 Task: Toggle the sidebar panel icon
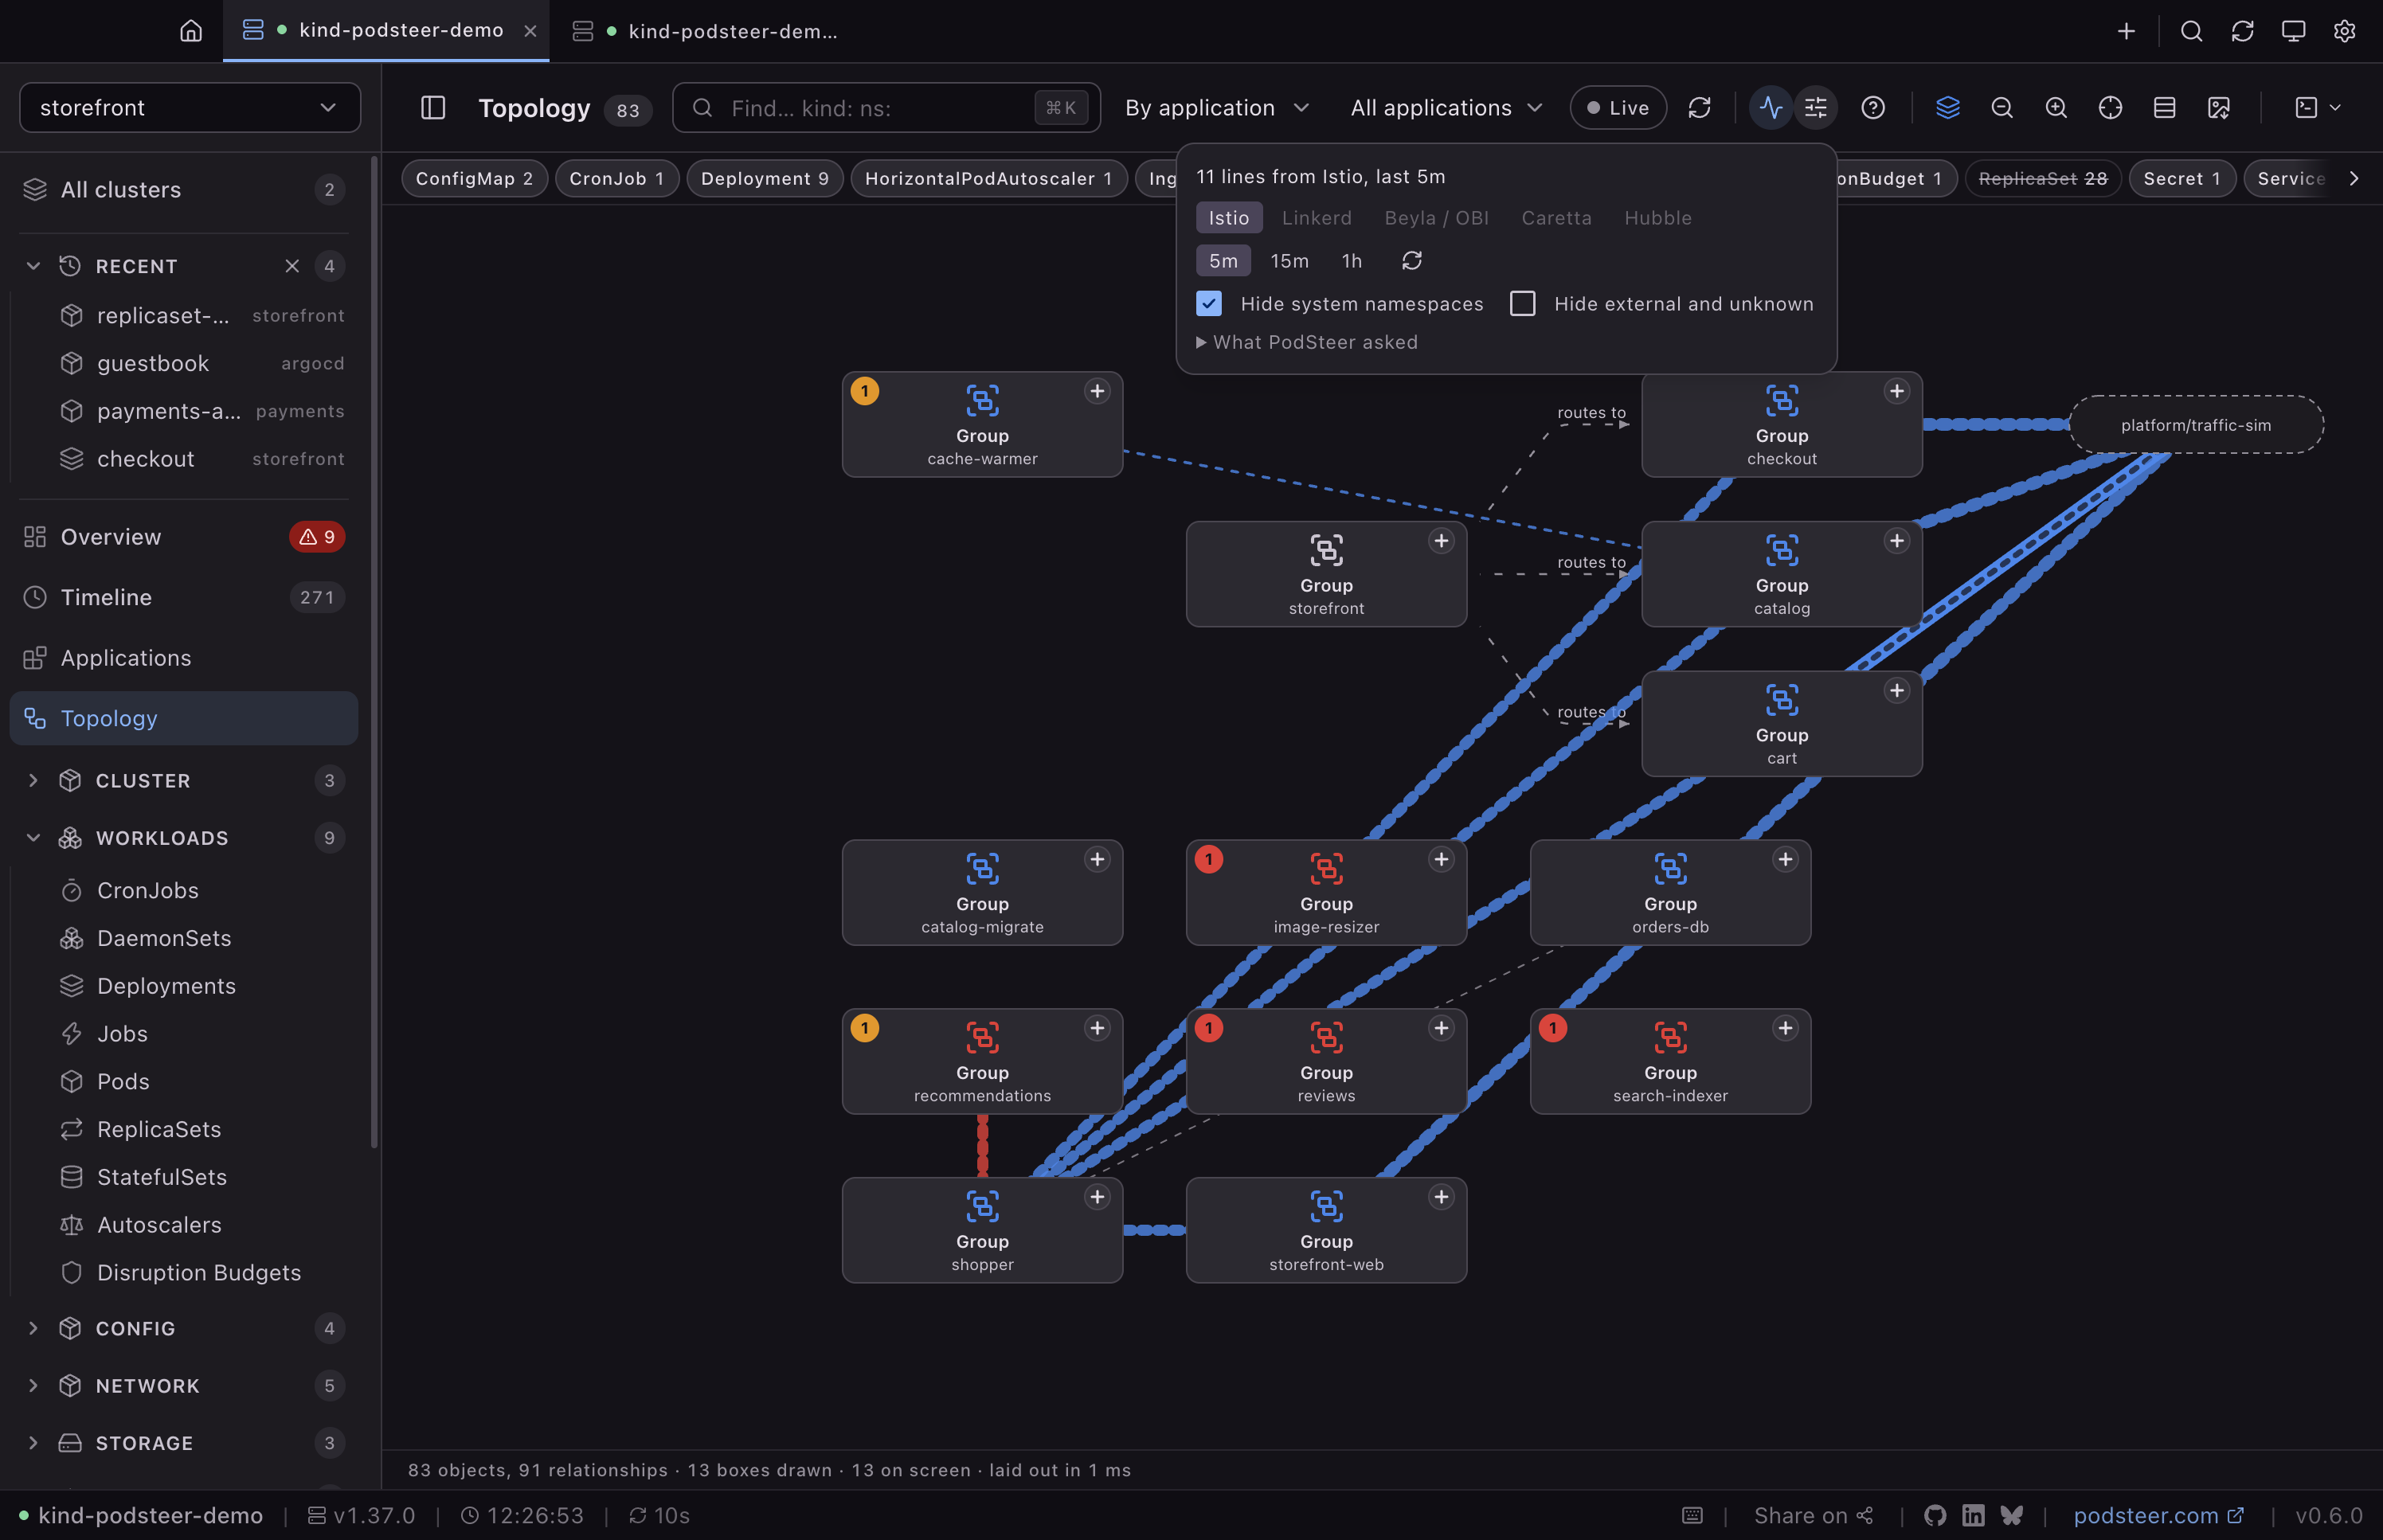[433, 108]
